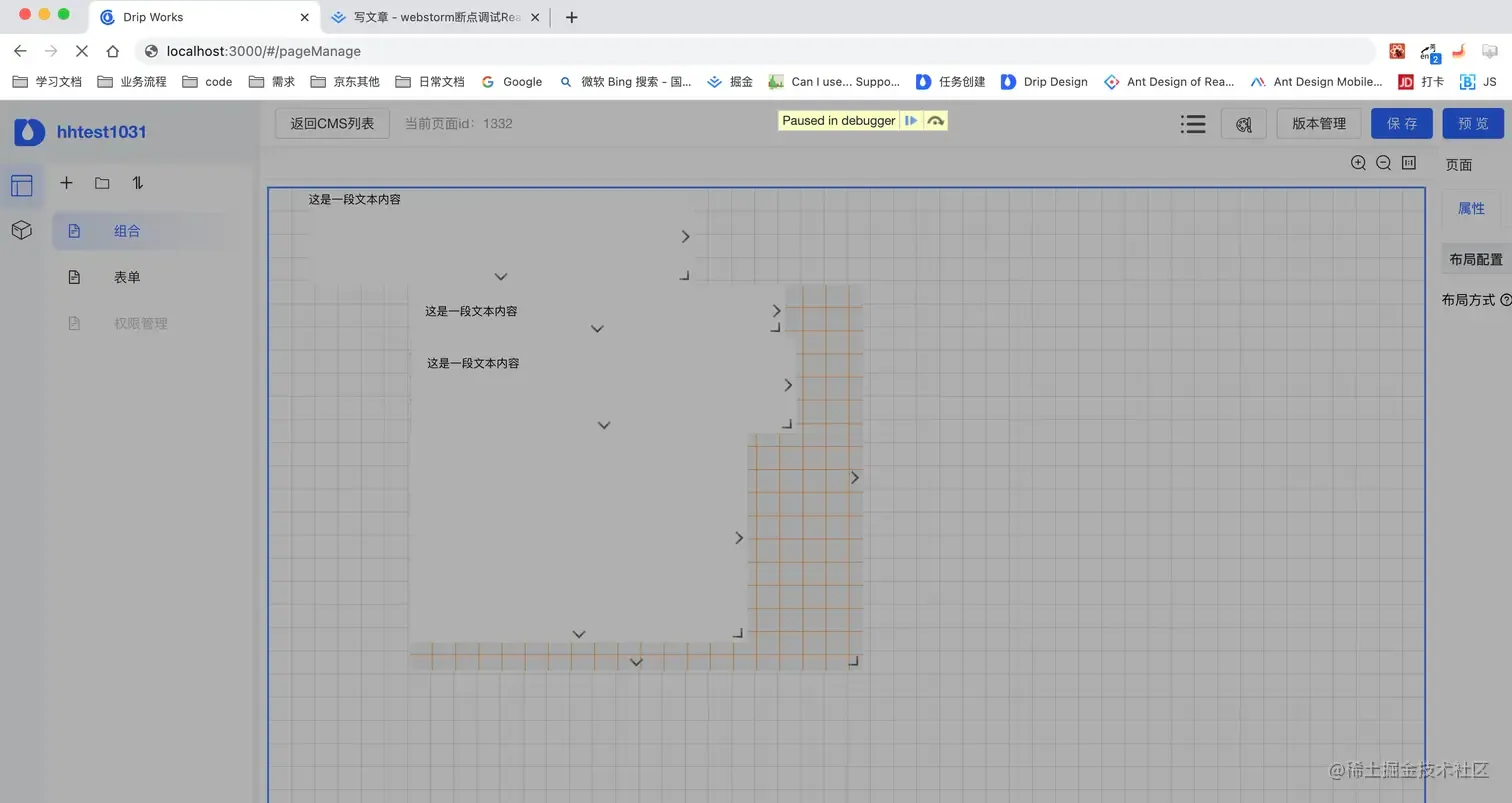Click the top text block's right-arrow handle
This screenshot has width=1512, height=803.
pyautogui.click(x=685, y=237)
